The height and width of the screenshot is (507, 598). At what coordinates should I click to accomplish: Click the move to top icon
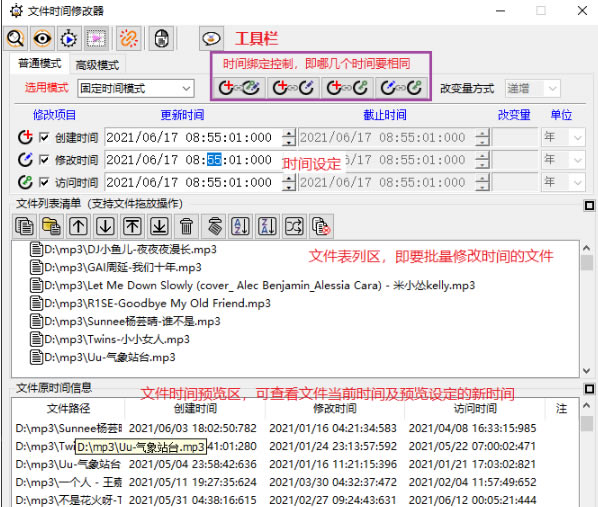pos(132,226)
